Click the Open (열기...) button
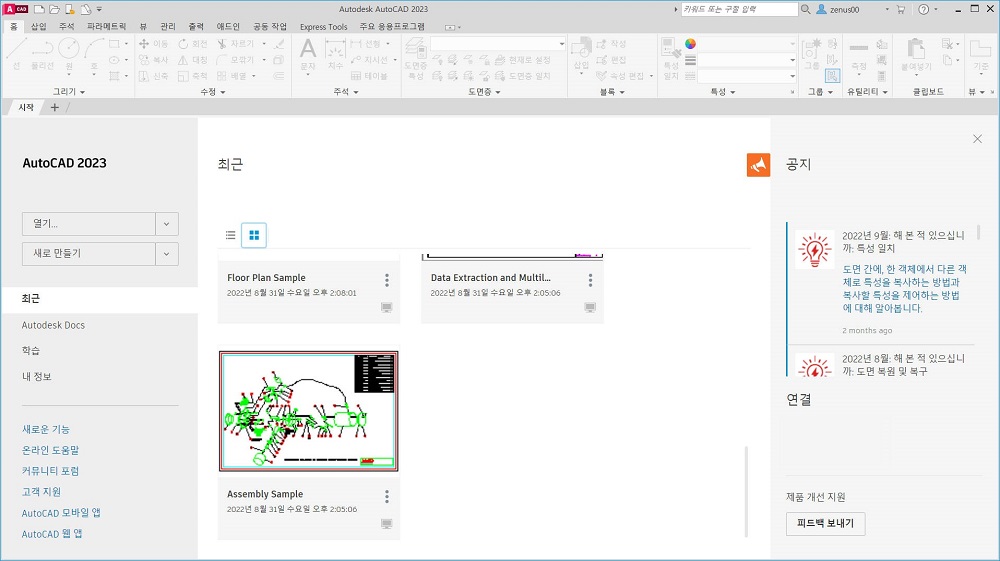The width and height of the screenshot is (1000, 561). click(x=89, y=224)
